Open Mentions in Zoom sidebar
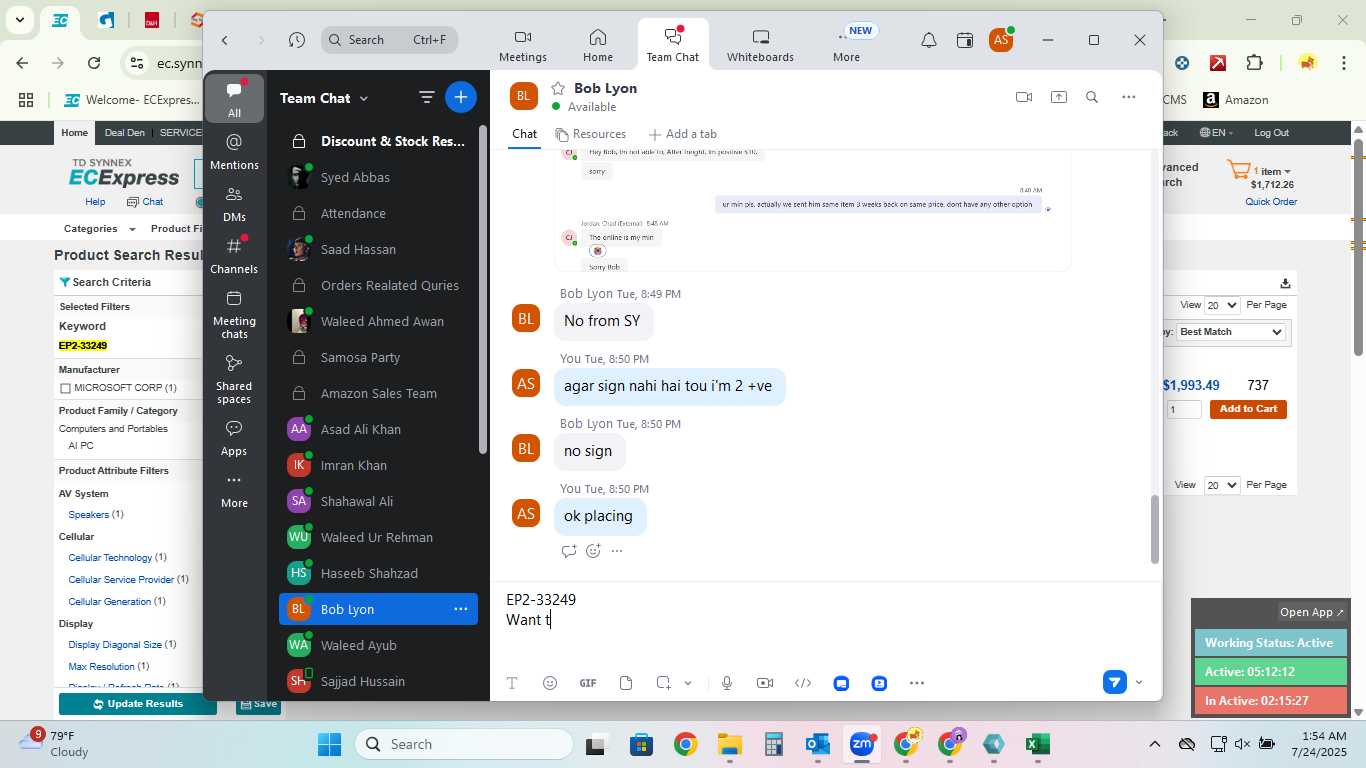1366x768 pixels. 234,151
